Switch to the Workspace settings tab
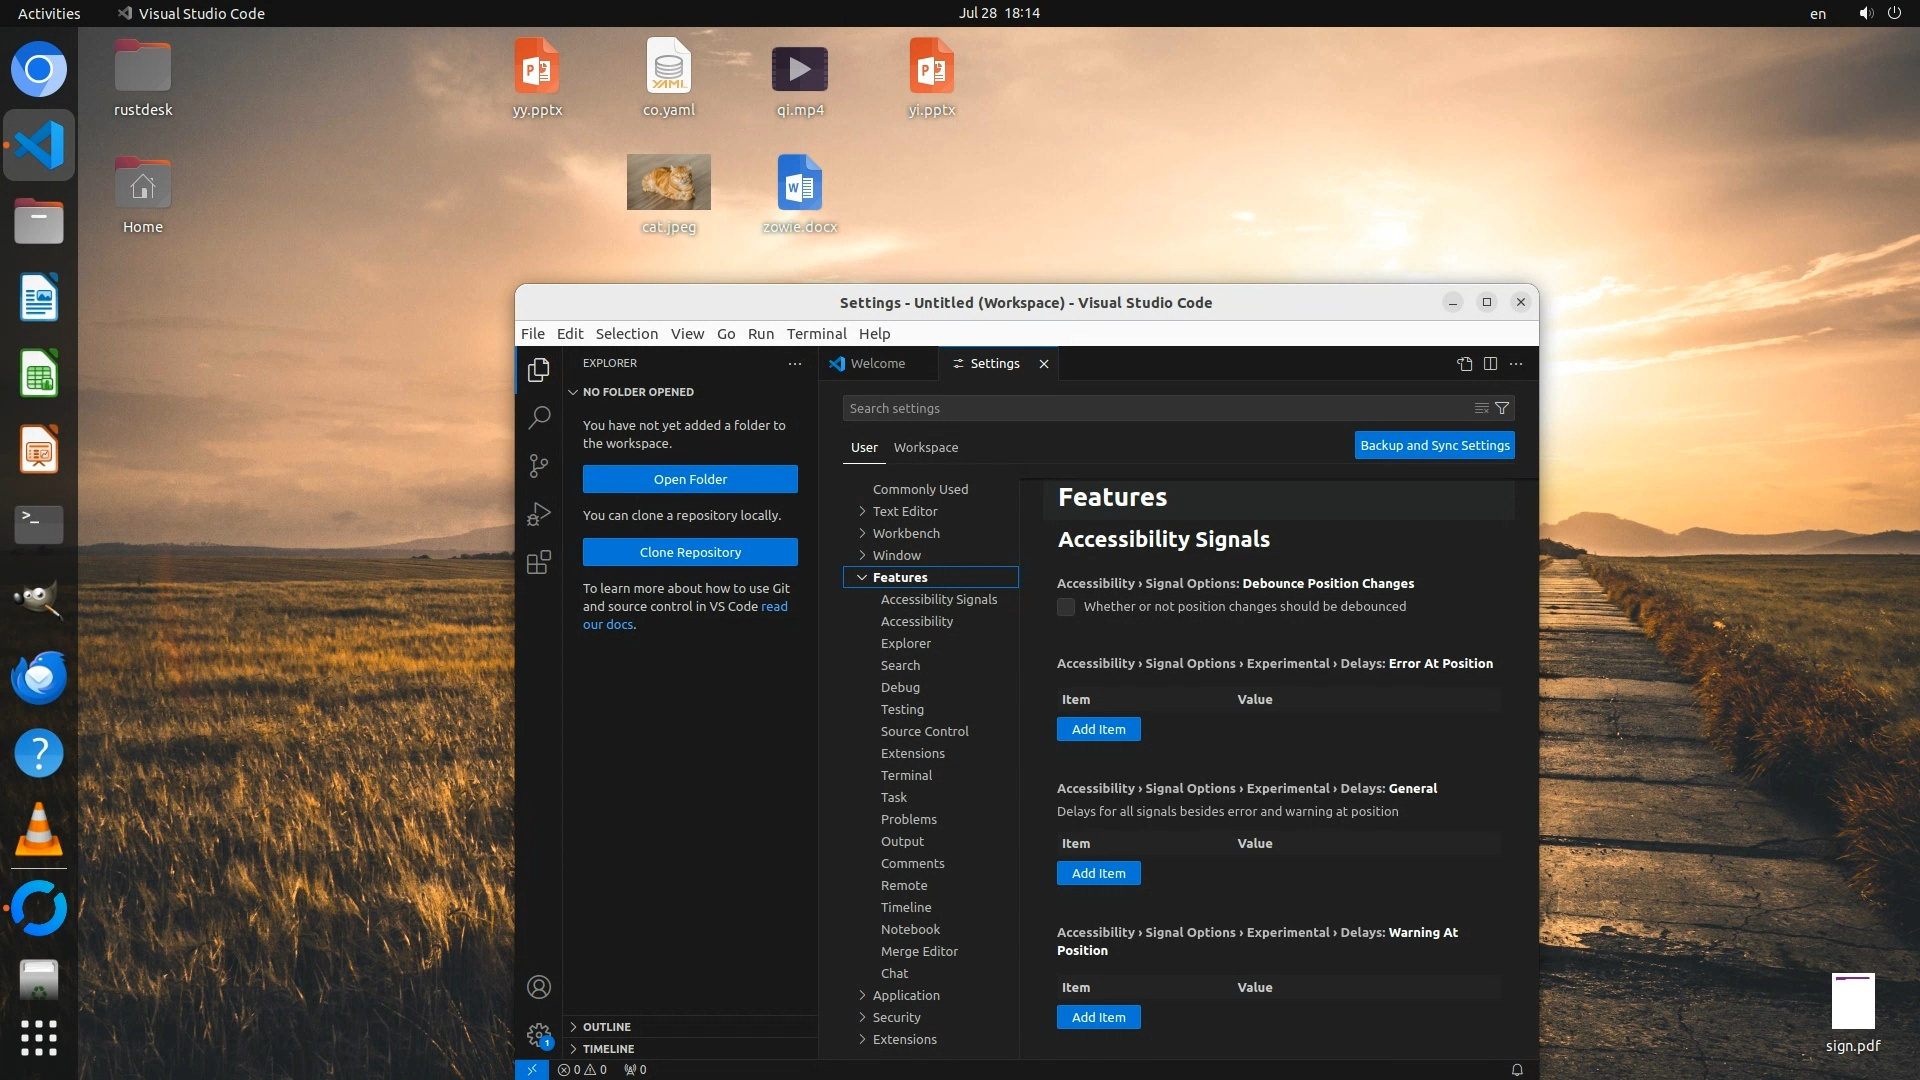 click(x=925, y=447)
